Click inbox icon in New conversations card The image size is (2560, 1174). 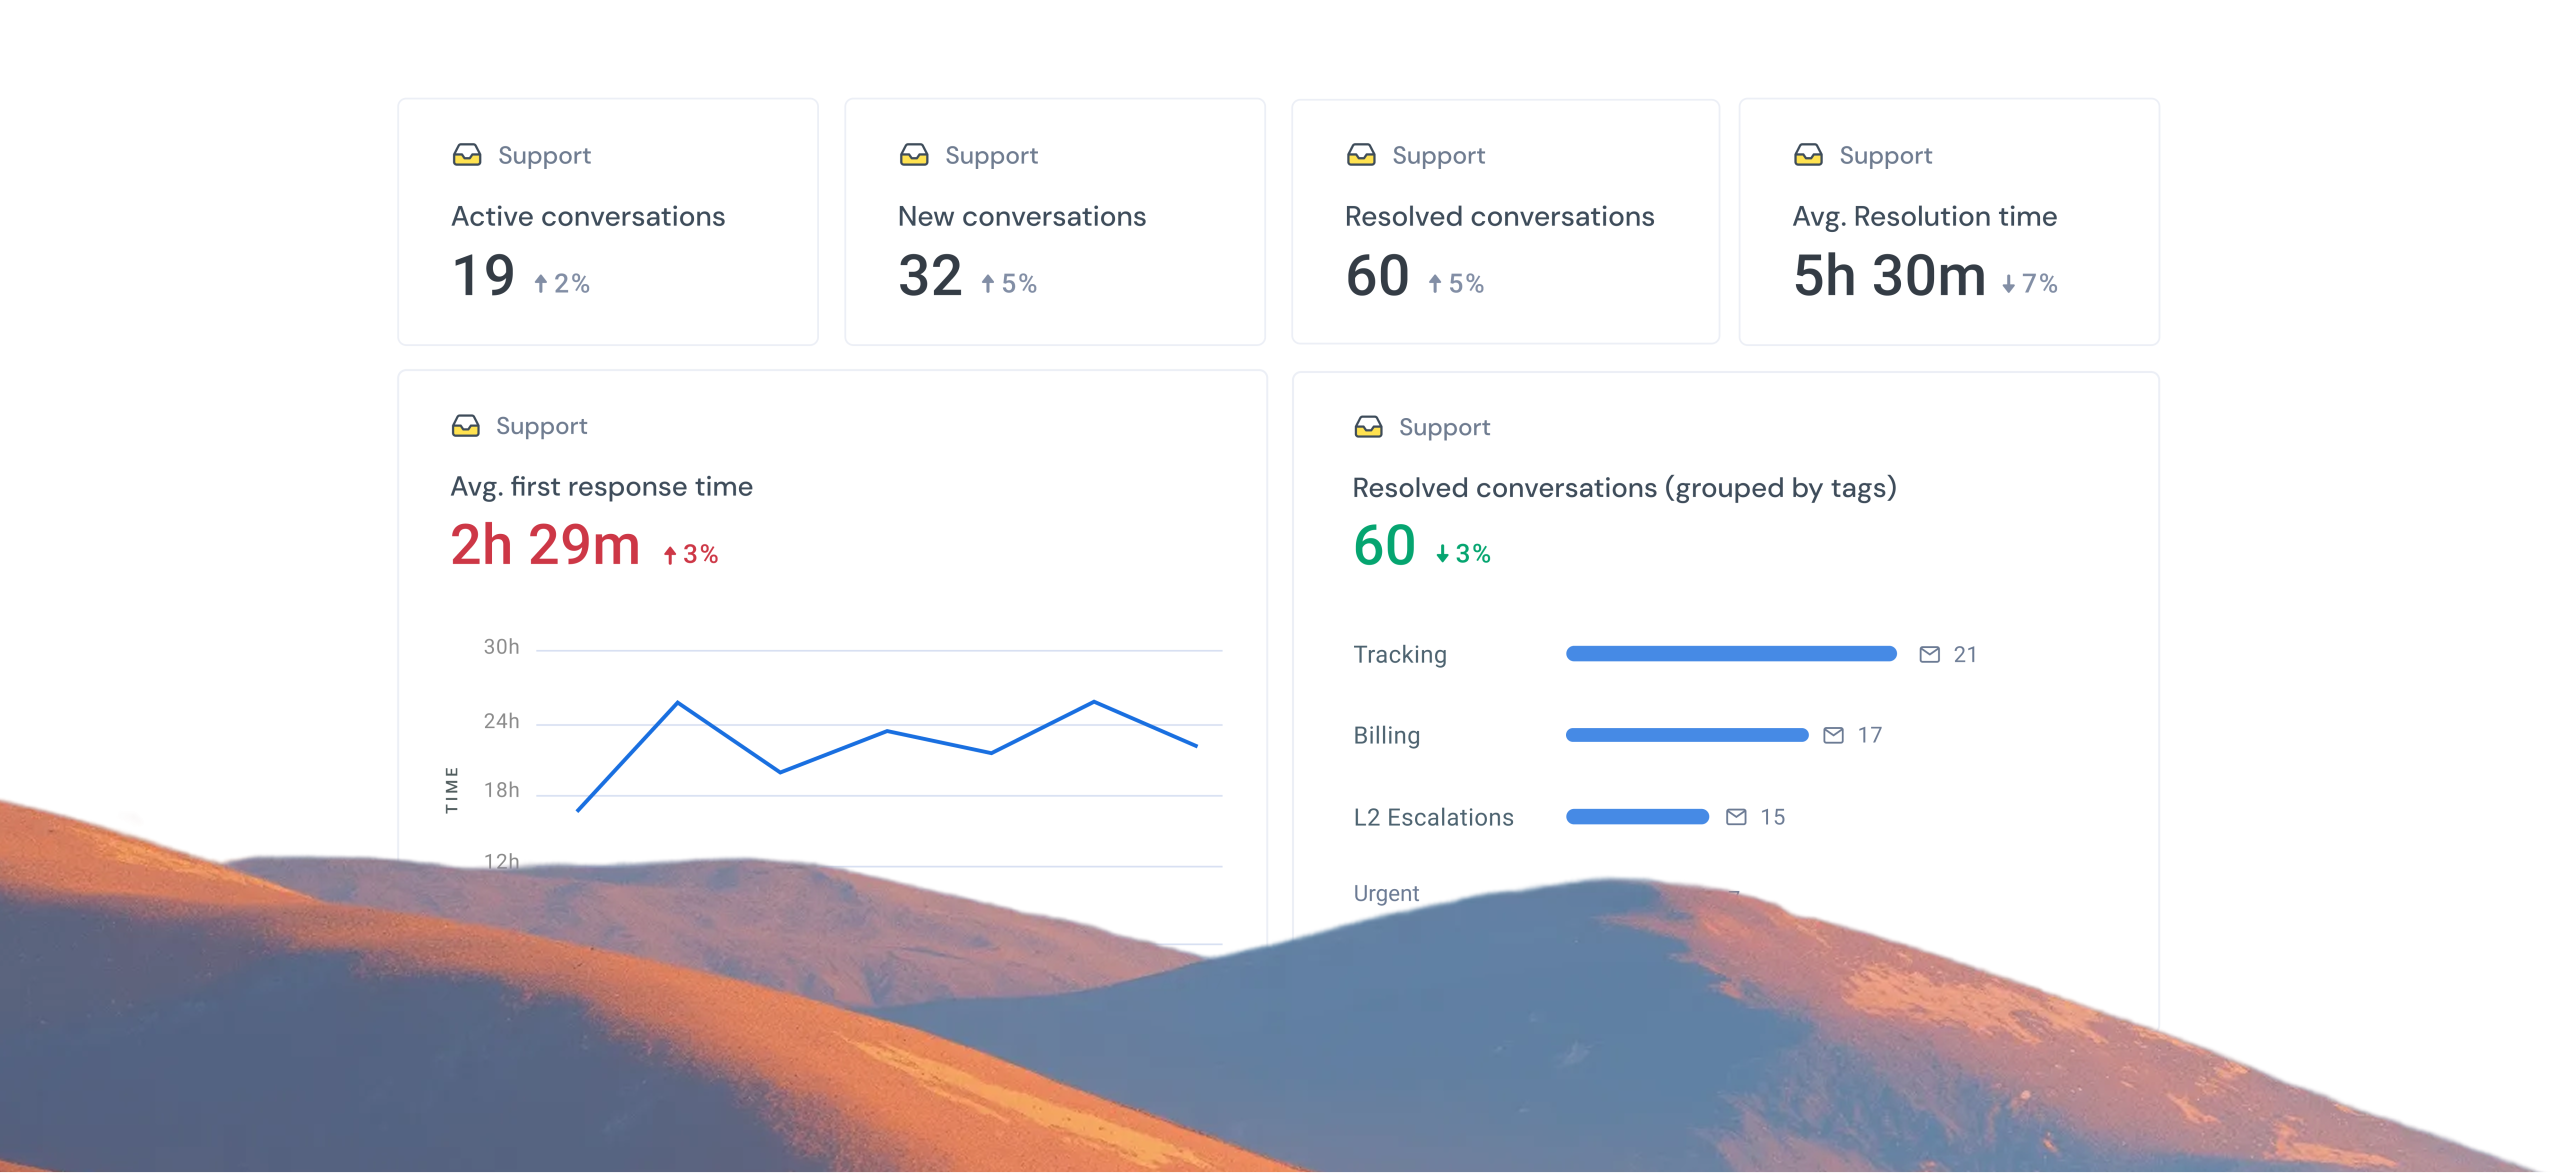pos(914,155)
